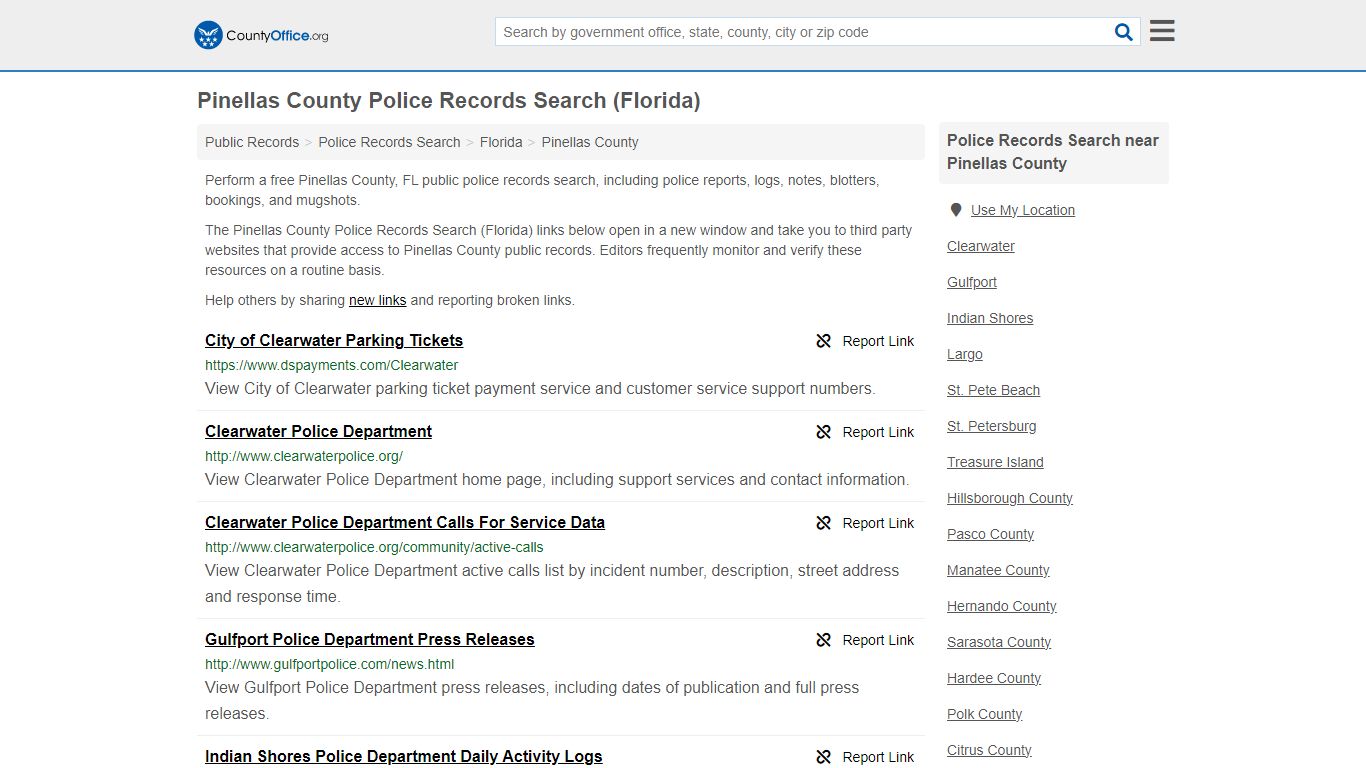Screen dimensions: 1366x768
Task: Click broken-link icon for Gulfport Press Releases
Action: pos(824,640)
